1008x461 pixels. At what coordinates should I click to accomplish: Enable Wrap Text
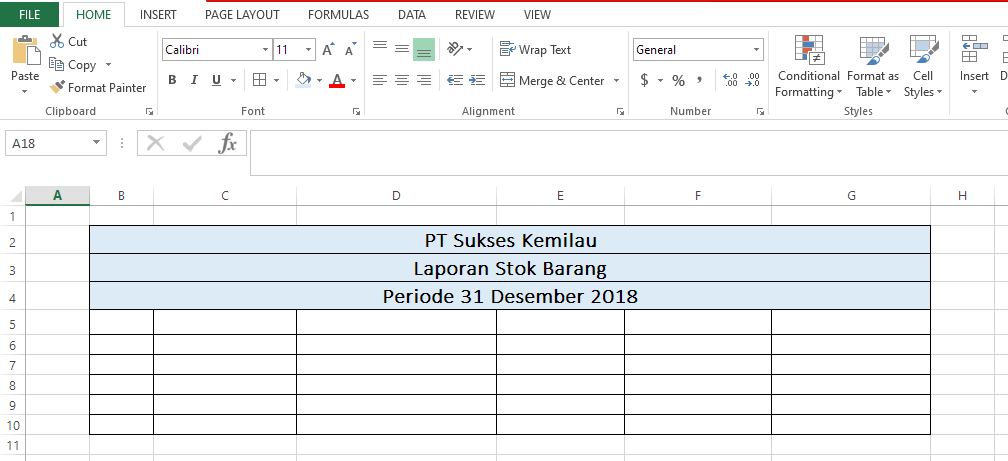pos(536,50)
